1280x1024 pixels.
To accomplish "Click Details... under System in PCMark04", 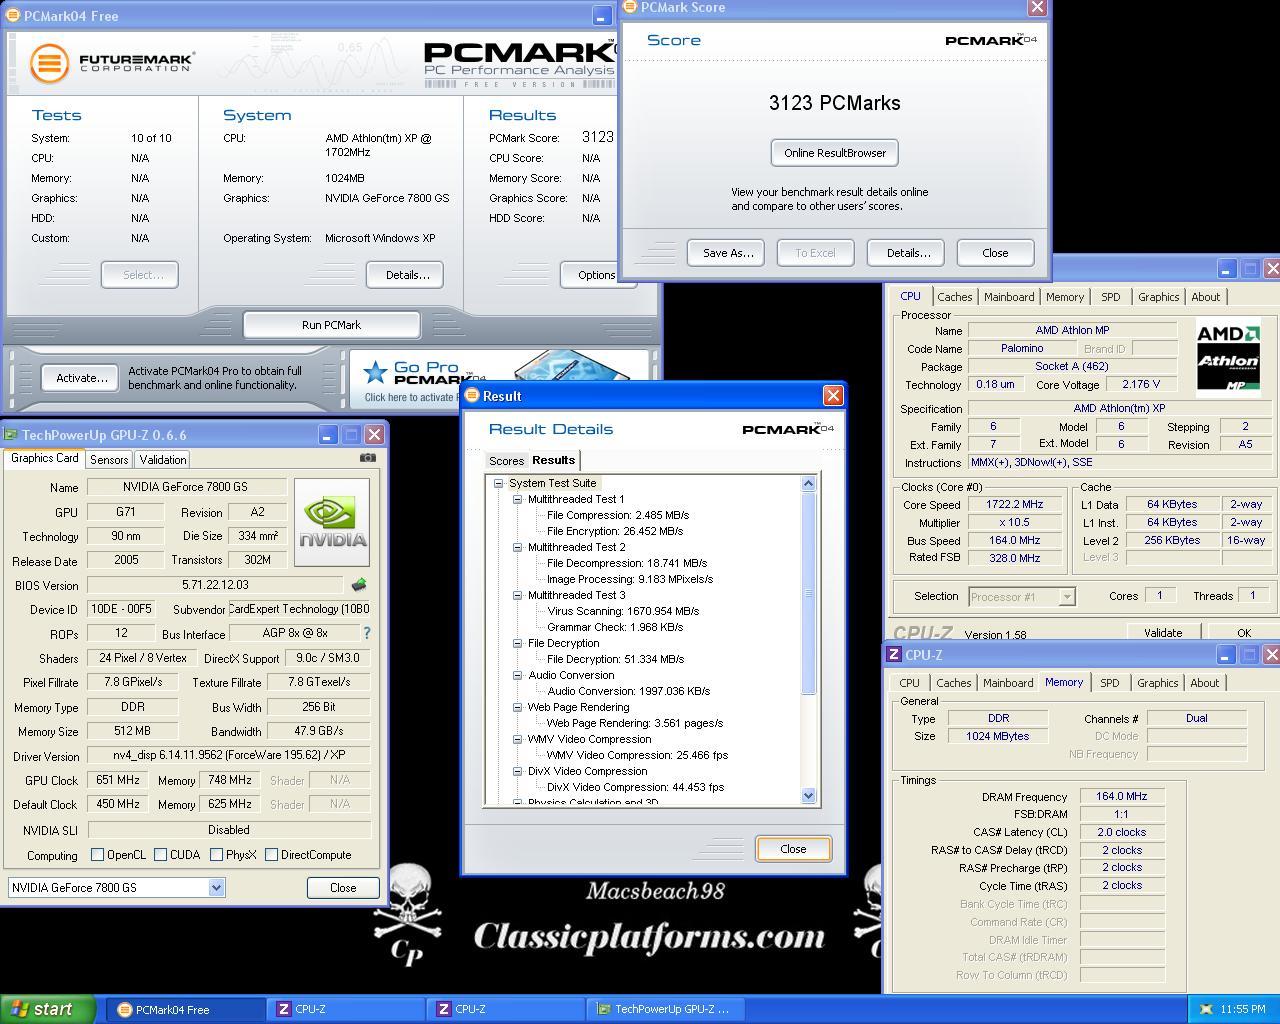I will tap(405, 275).
